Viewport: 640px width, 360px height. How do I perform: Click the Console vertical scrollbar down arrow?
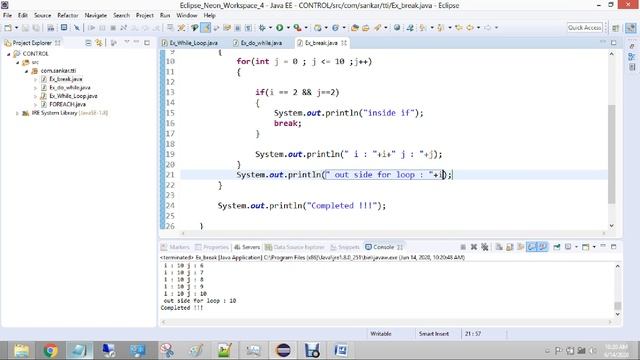tap(617, 314)
